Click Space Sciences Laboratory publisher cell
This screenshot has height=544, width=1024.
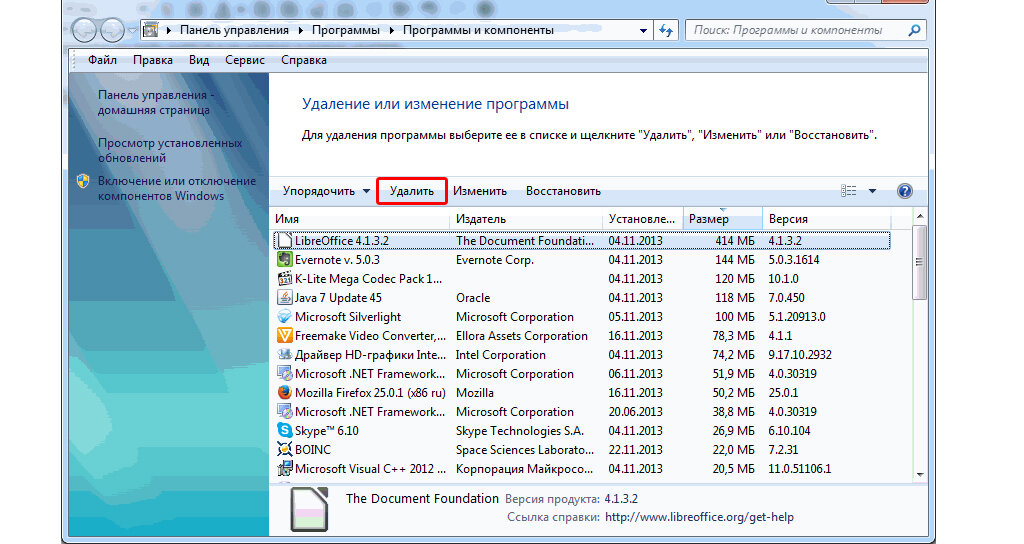(x=525, y=449)
